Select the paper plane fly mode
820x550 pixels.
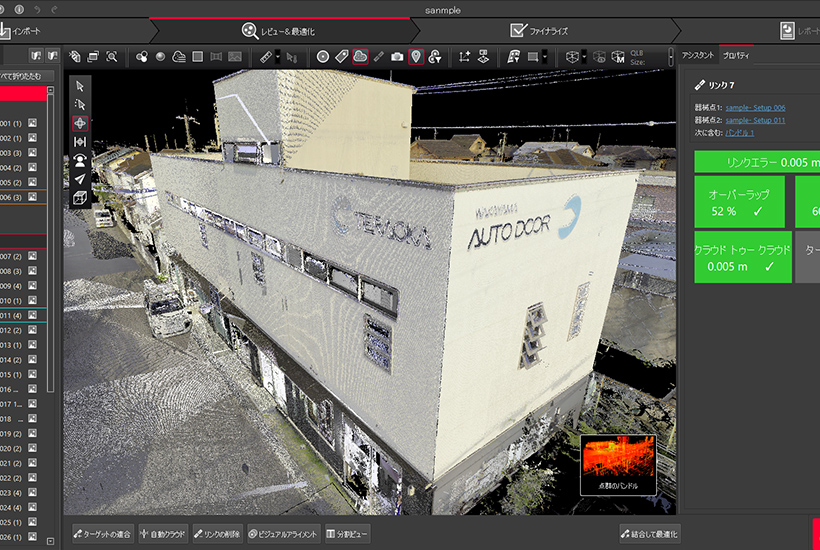pos(80,179)
